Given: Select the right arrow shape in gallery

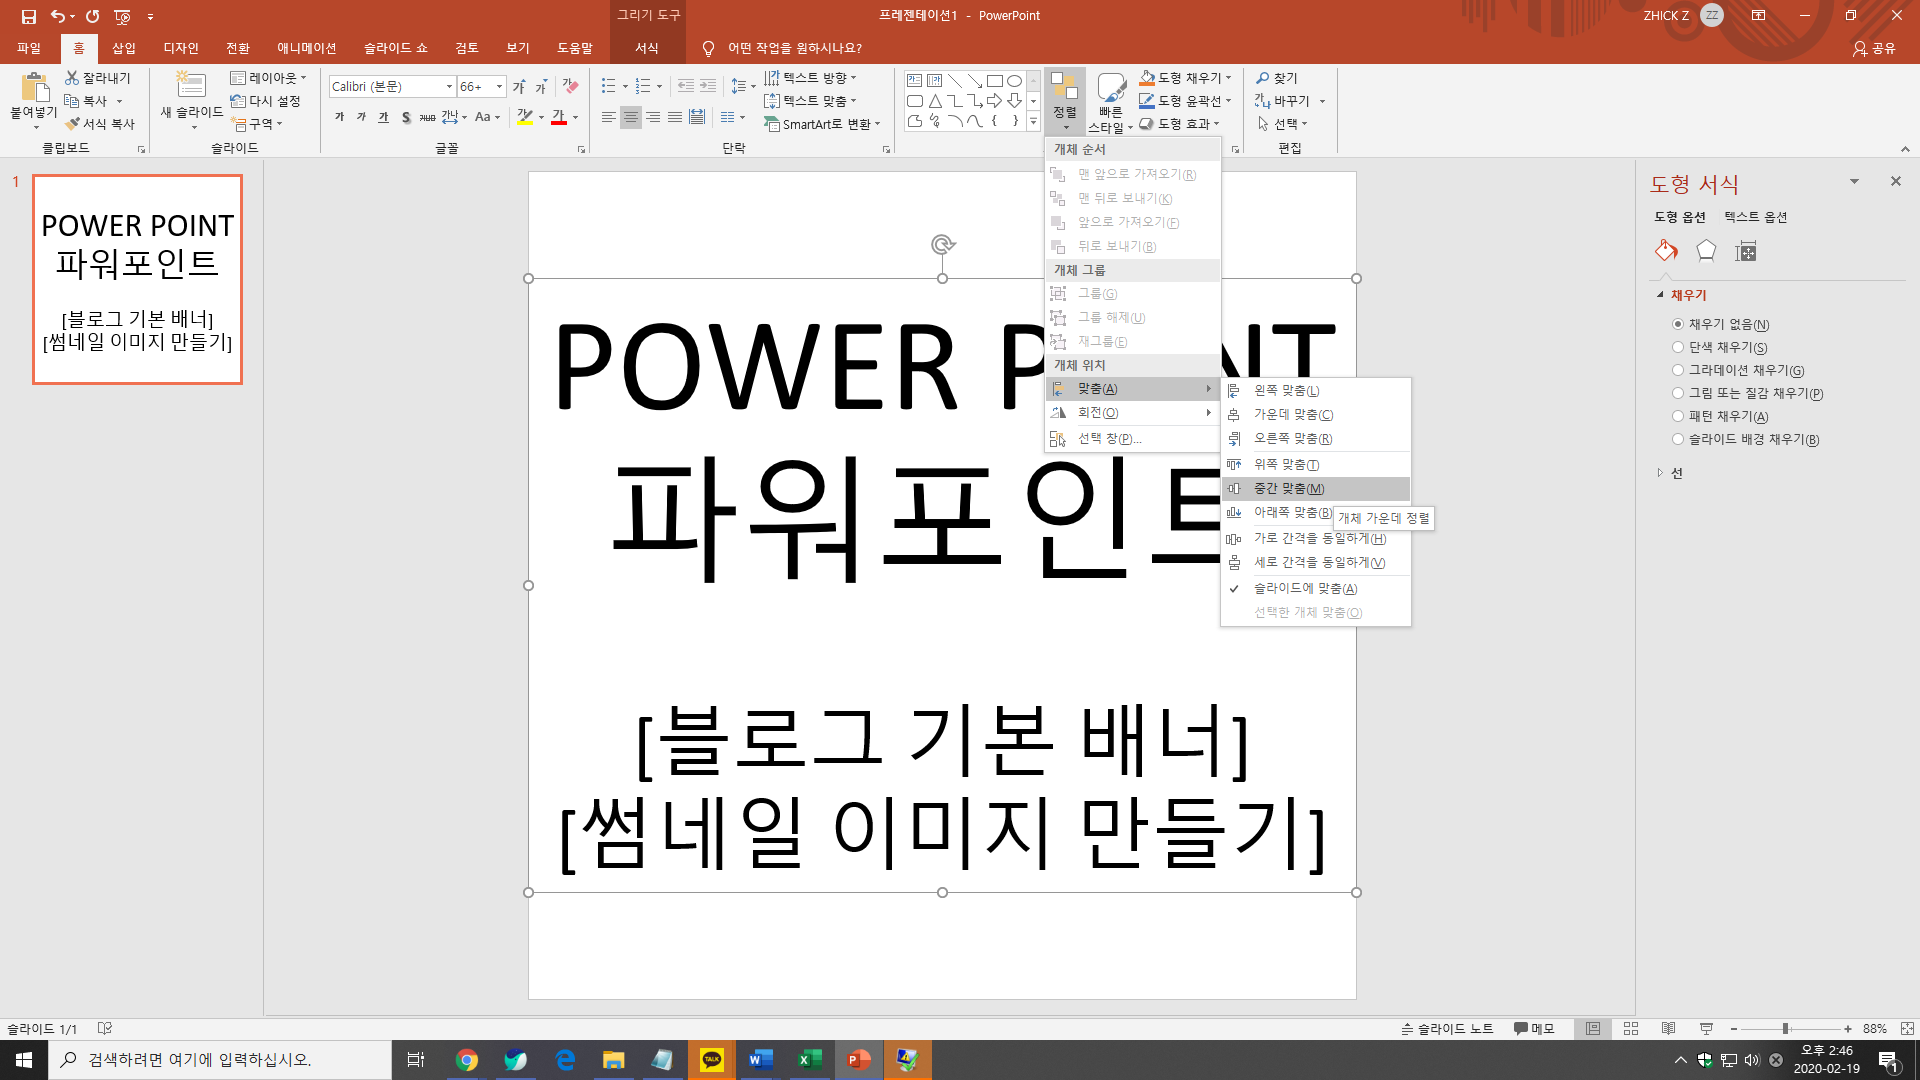Looking at the screenshot, I should [x=994, y=101].
